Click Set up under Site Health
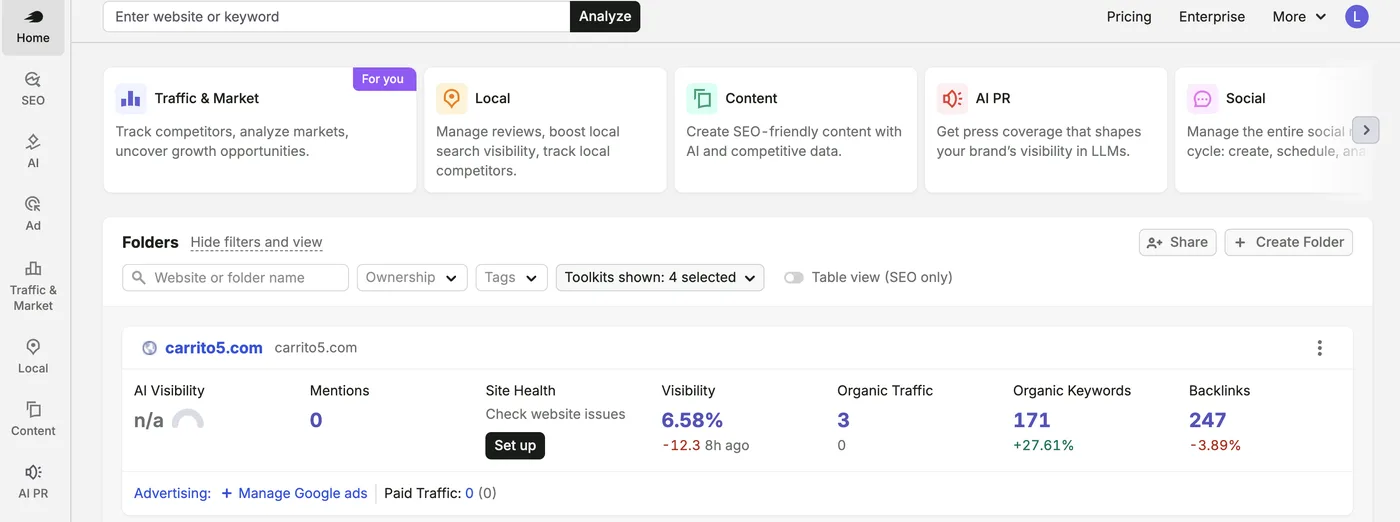The image size is (1400, 522). point(515,445)
